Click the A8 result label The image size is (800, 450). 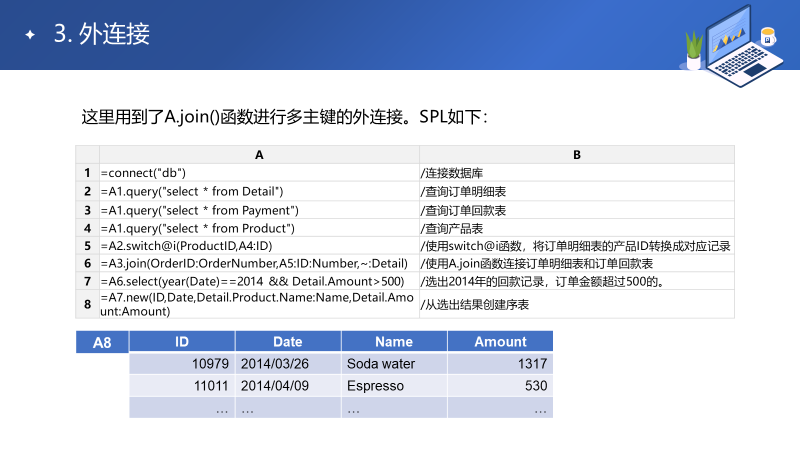[102, 342]
